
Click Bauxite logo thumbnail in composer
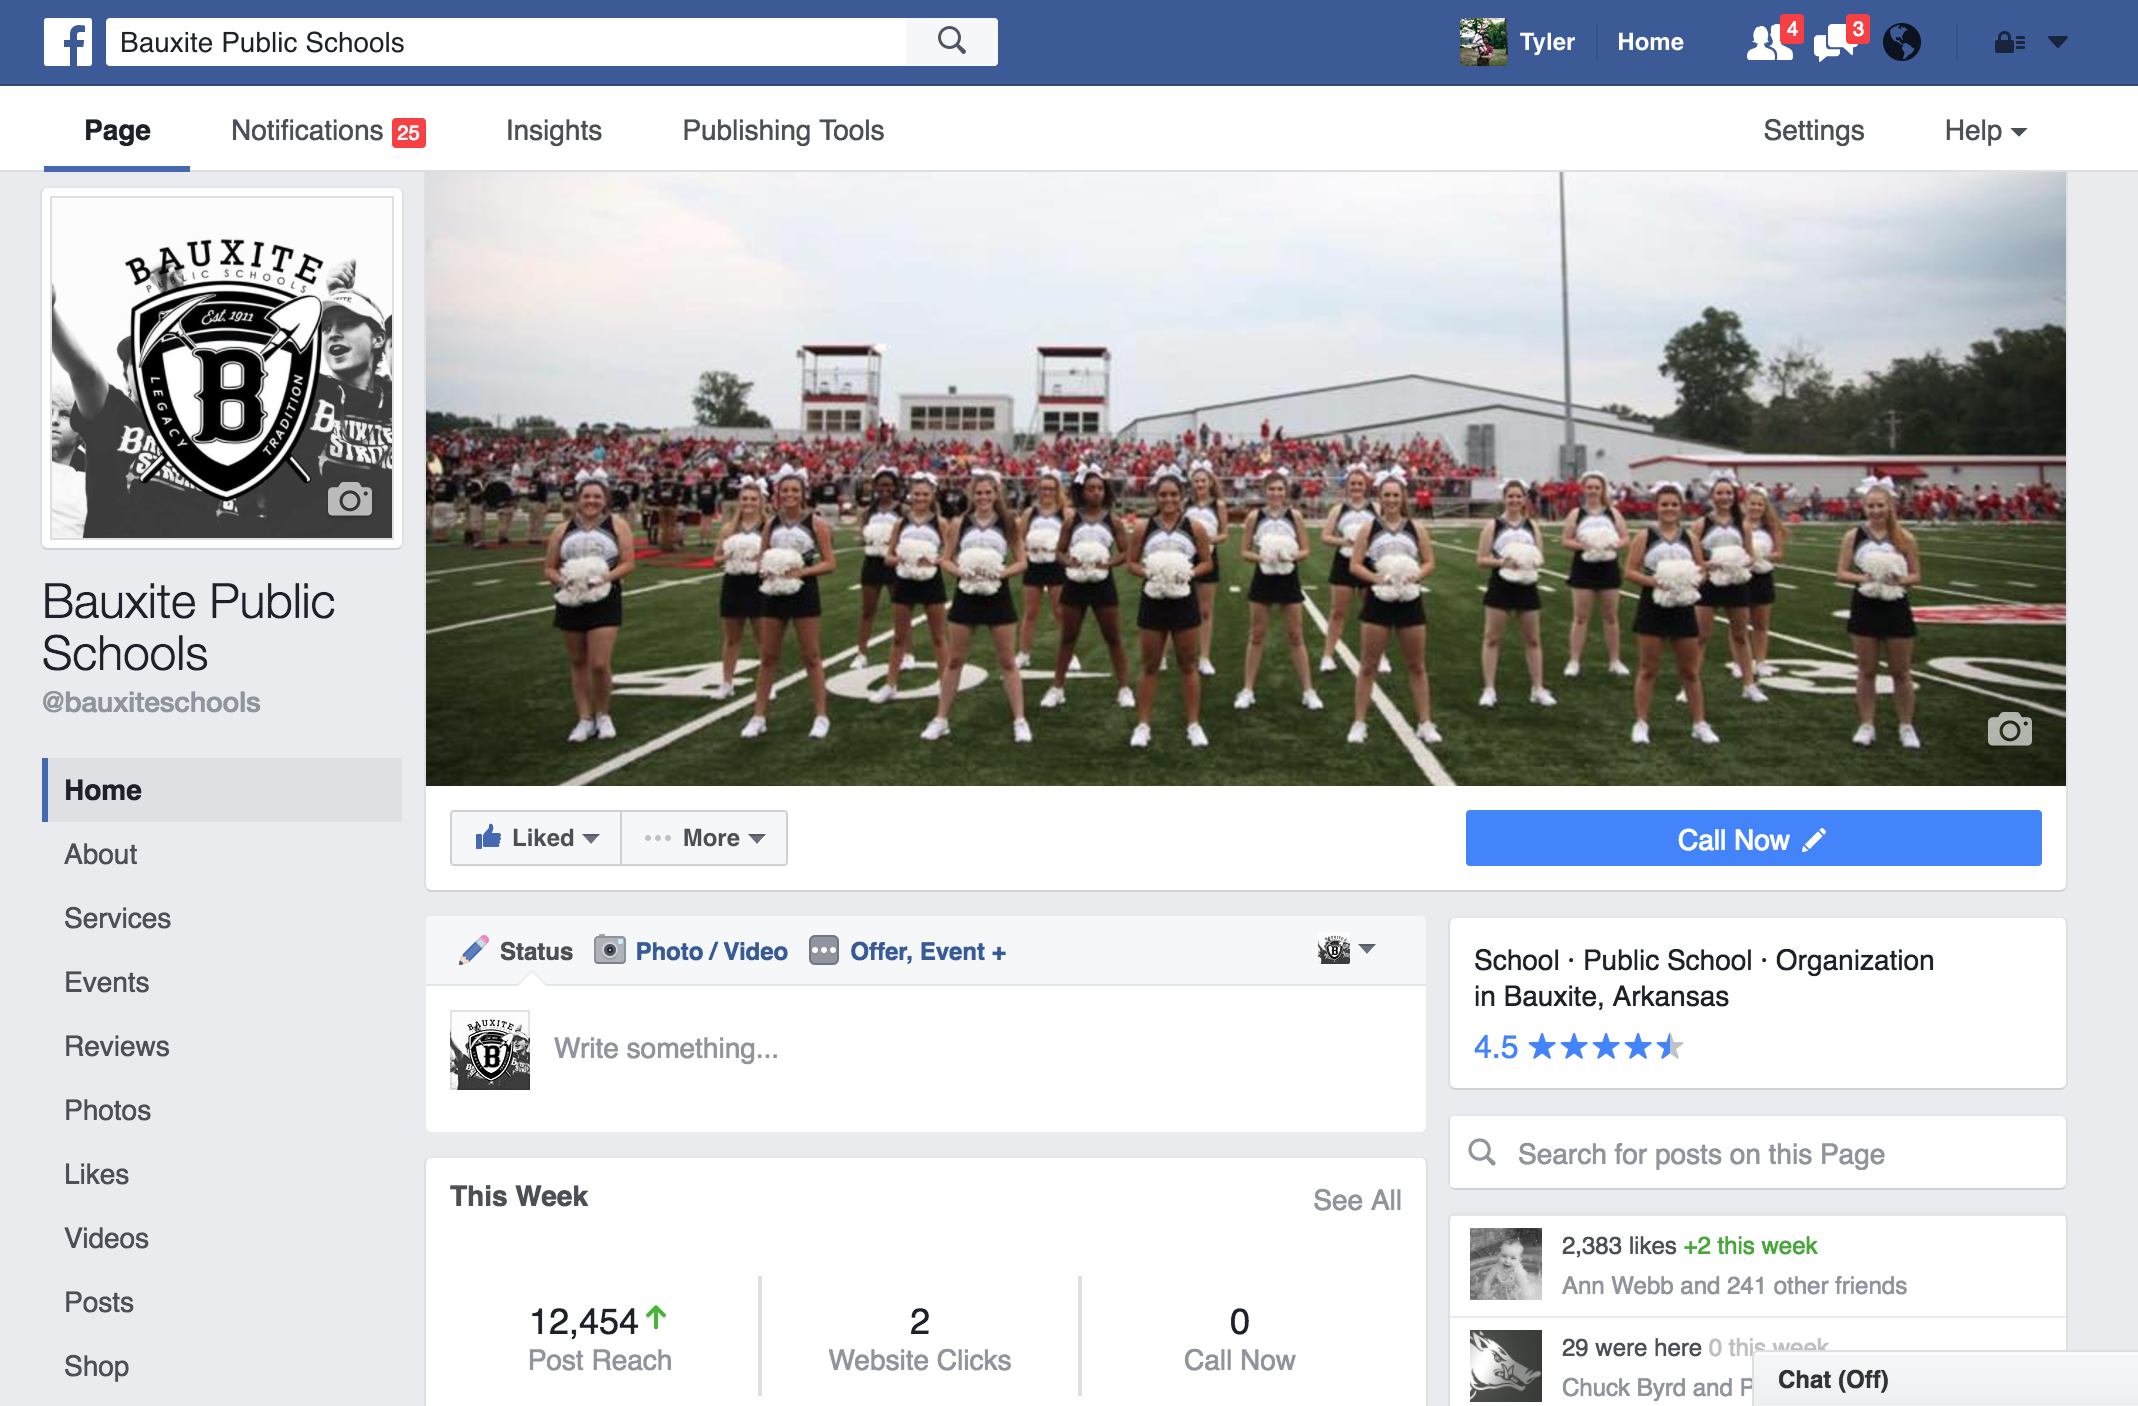[490, 1049]
